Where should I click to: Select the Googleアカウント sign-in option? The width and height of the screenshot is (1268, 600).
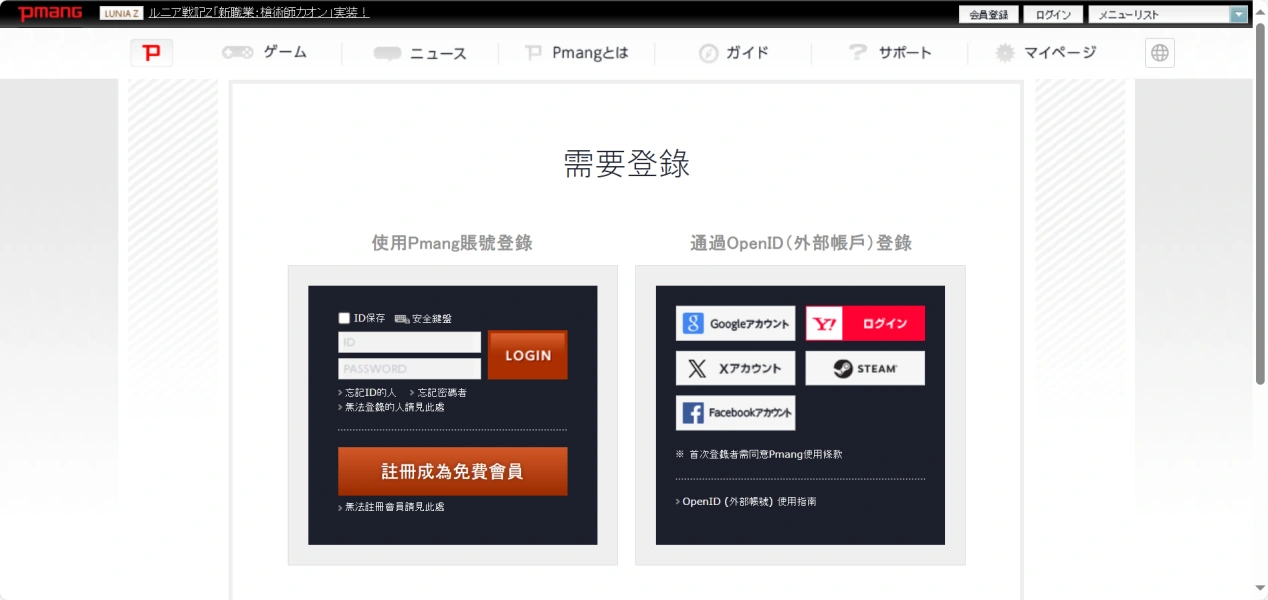click(x=735, y=323)
